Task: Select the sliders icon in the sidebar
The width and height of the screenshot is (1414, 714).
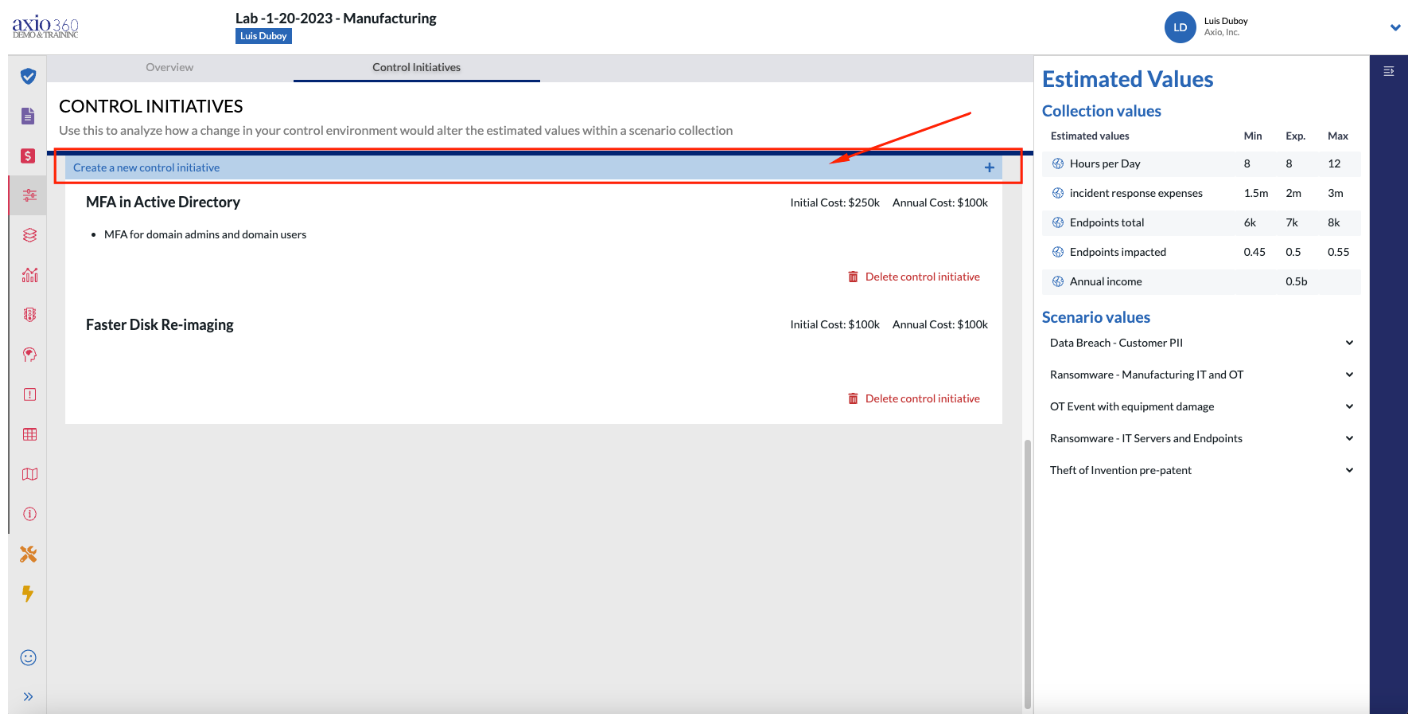Action: click(29, 195)
